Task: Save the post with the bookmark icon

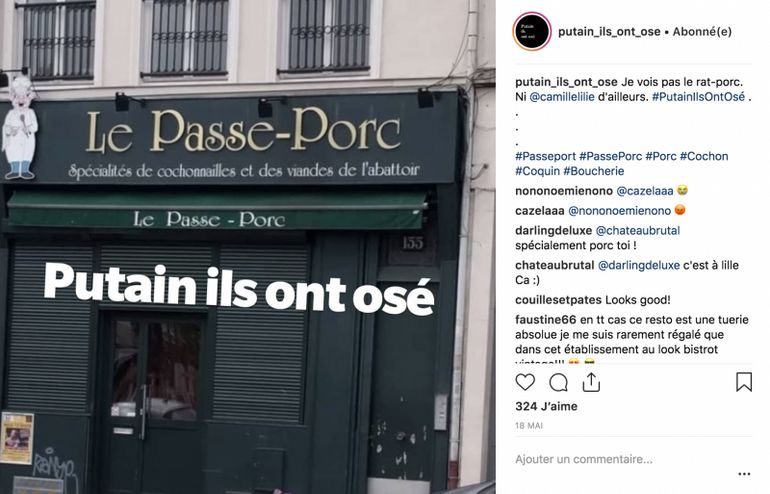Action: click(744, 382)
